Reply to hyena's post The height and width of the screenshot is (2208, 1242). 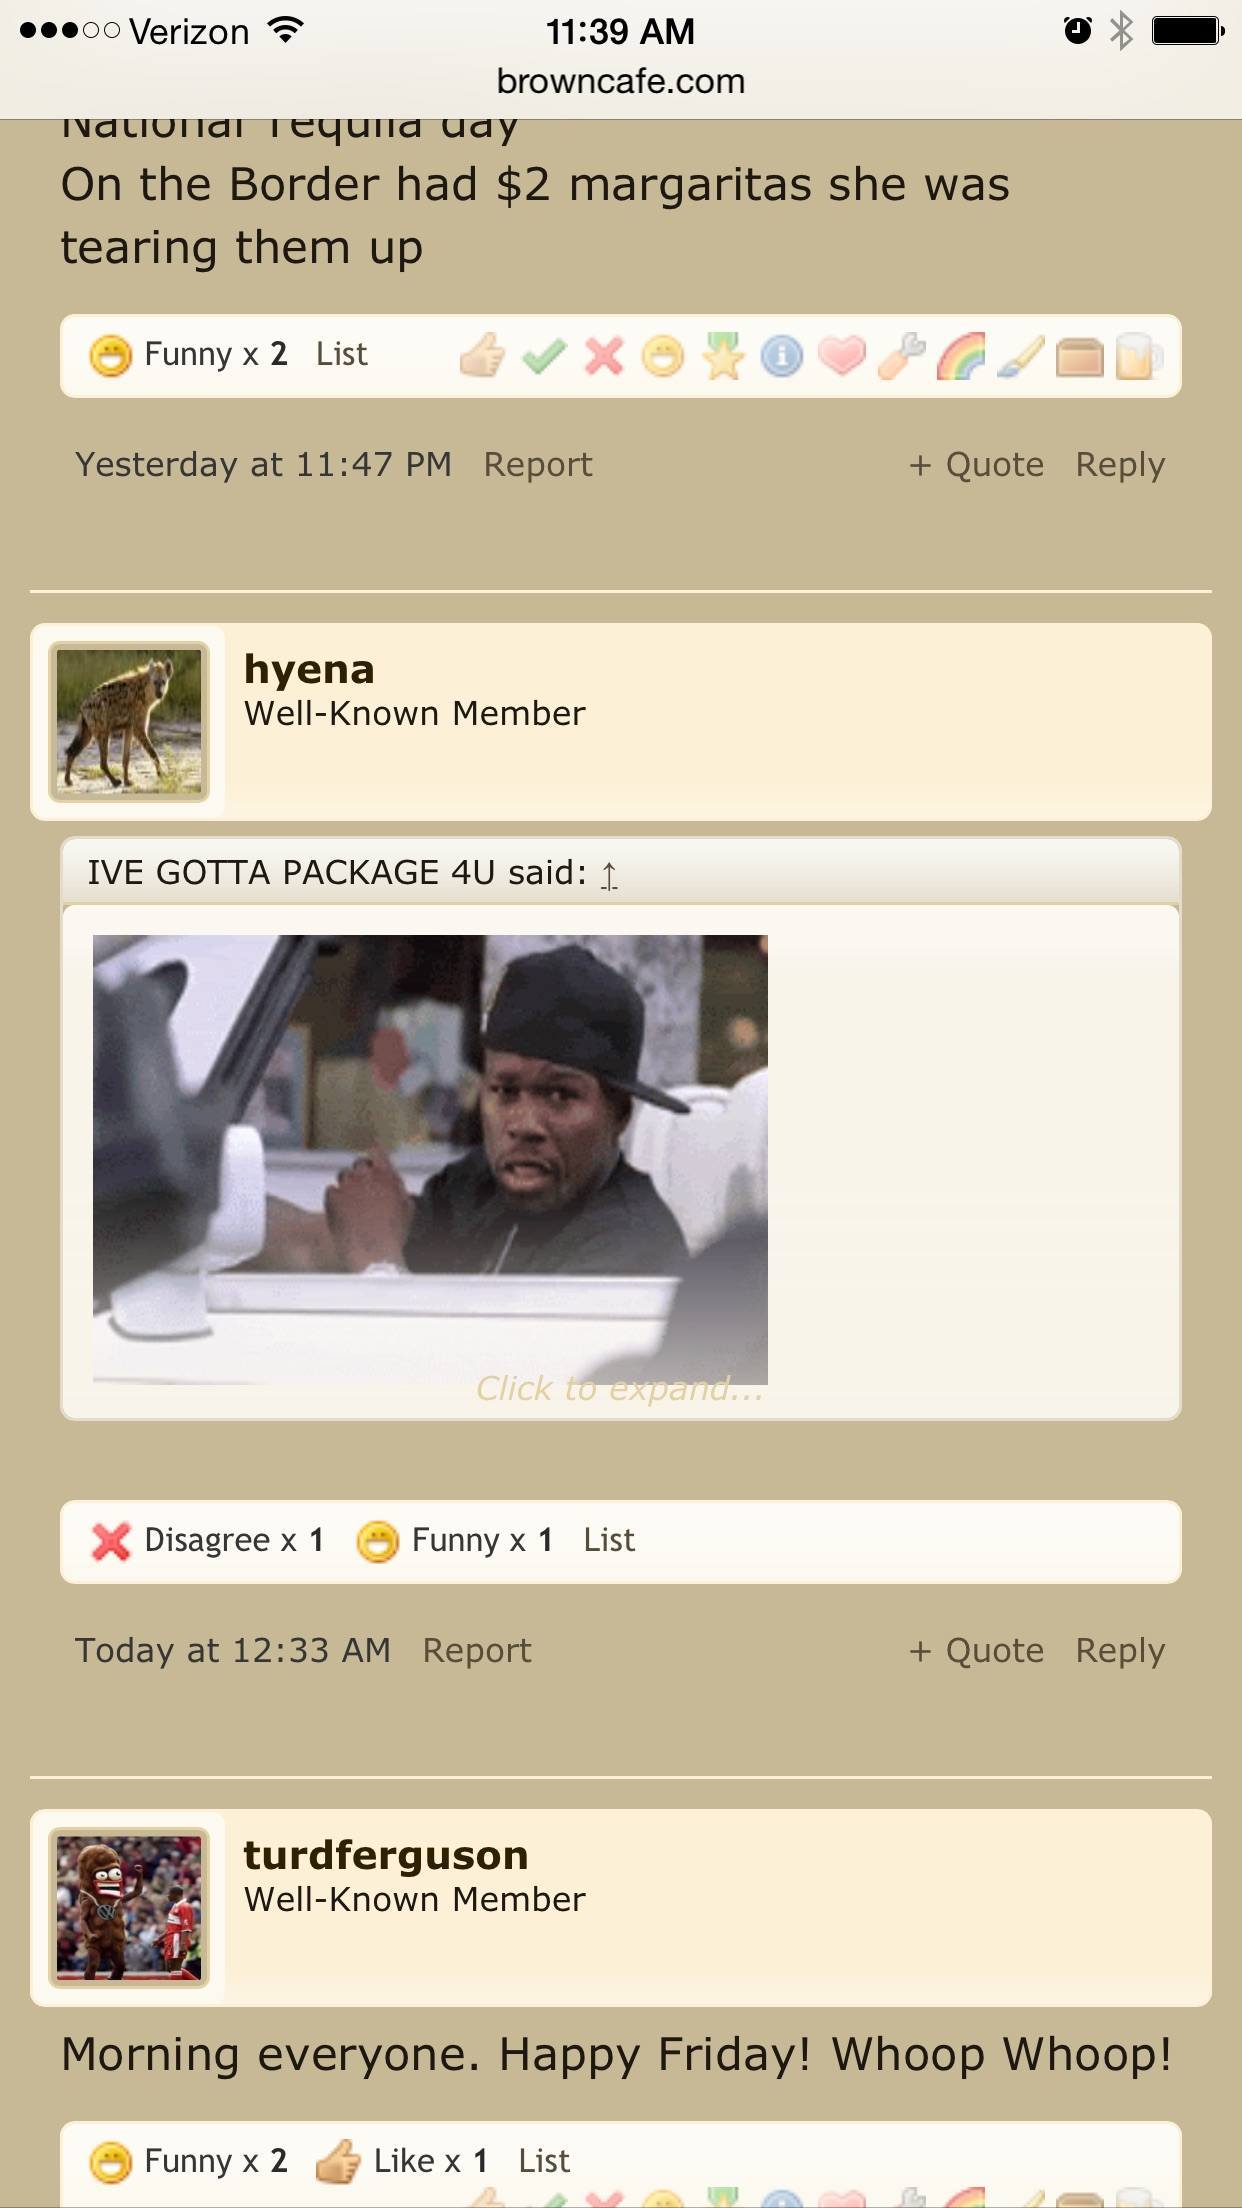tap(1120, 1651)
